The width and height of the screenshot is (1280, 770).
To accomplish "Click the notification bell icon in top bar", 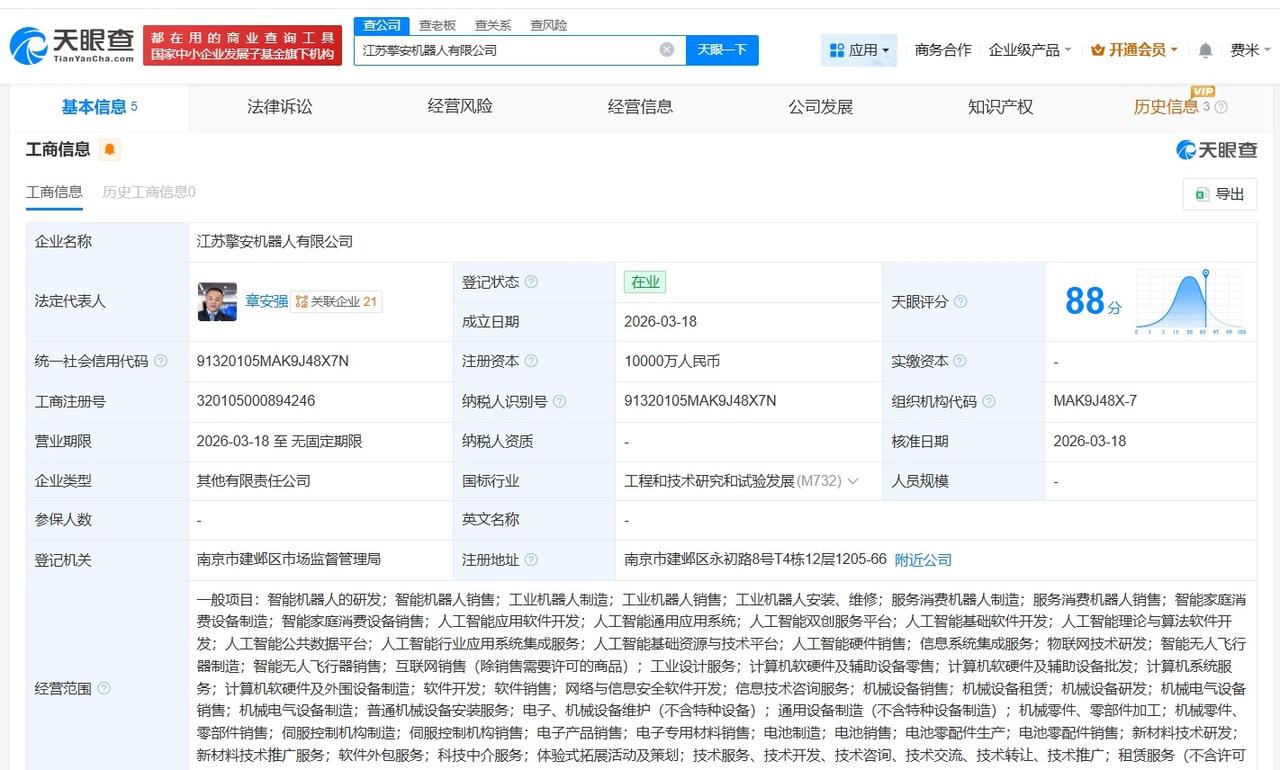I will (x=1205, y=49).
